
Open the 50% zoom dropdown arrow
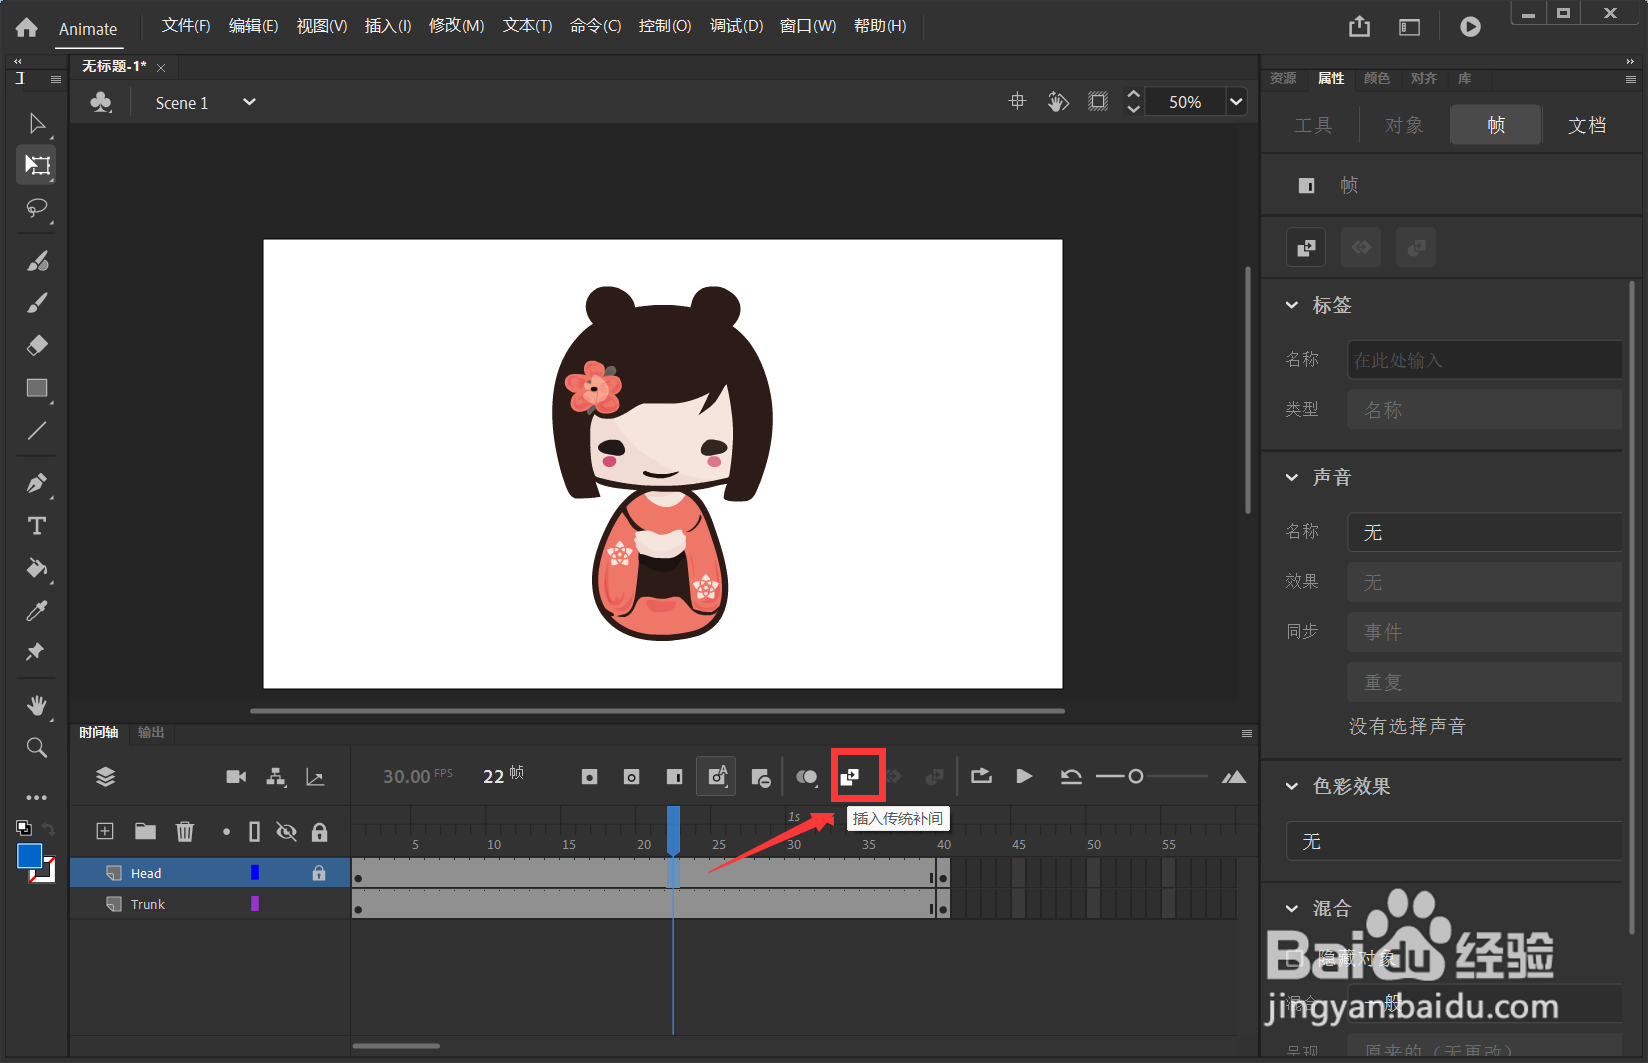click(x=1236, y=101)
